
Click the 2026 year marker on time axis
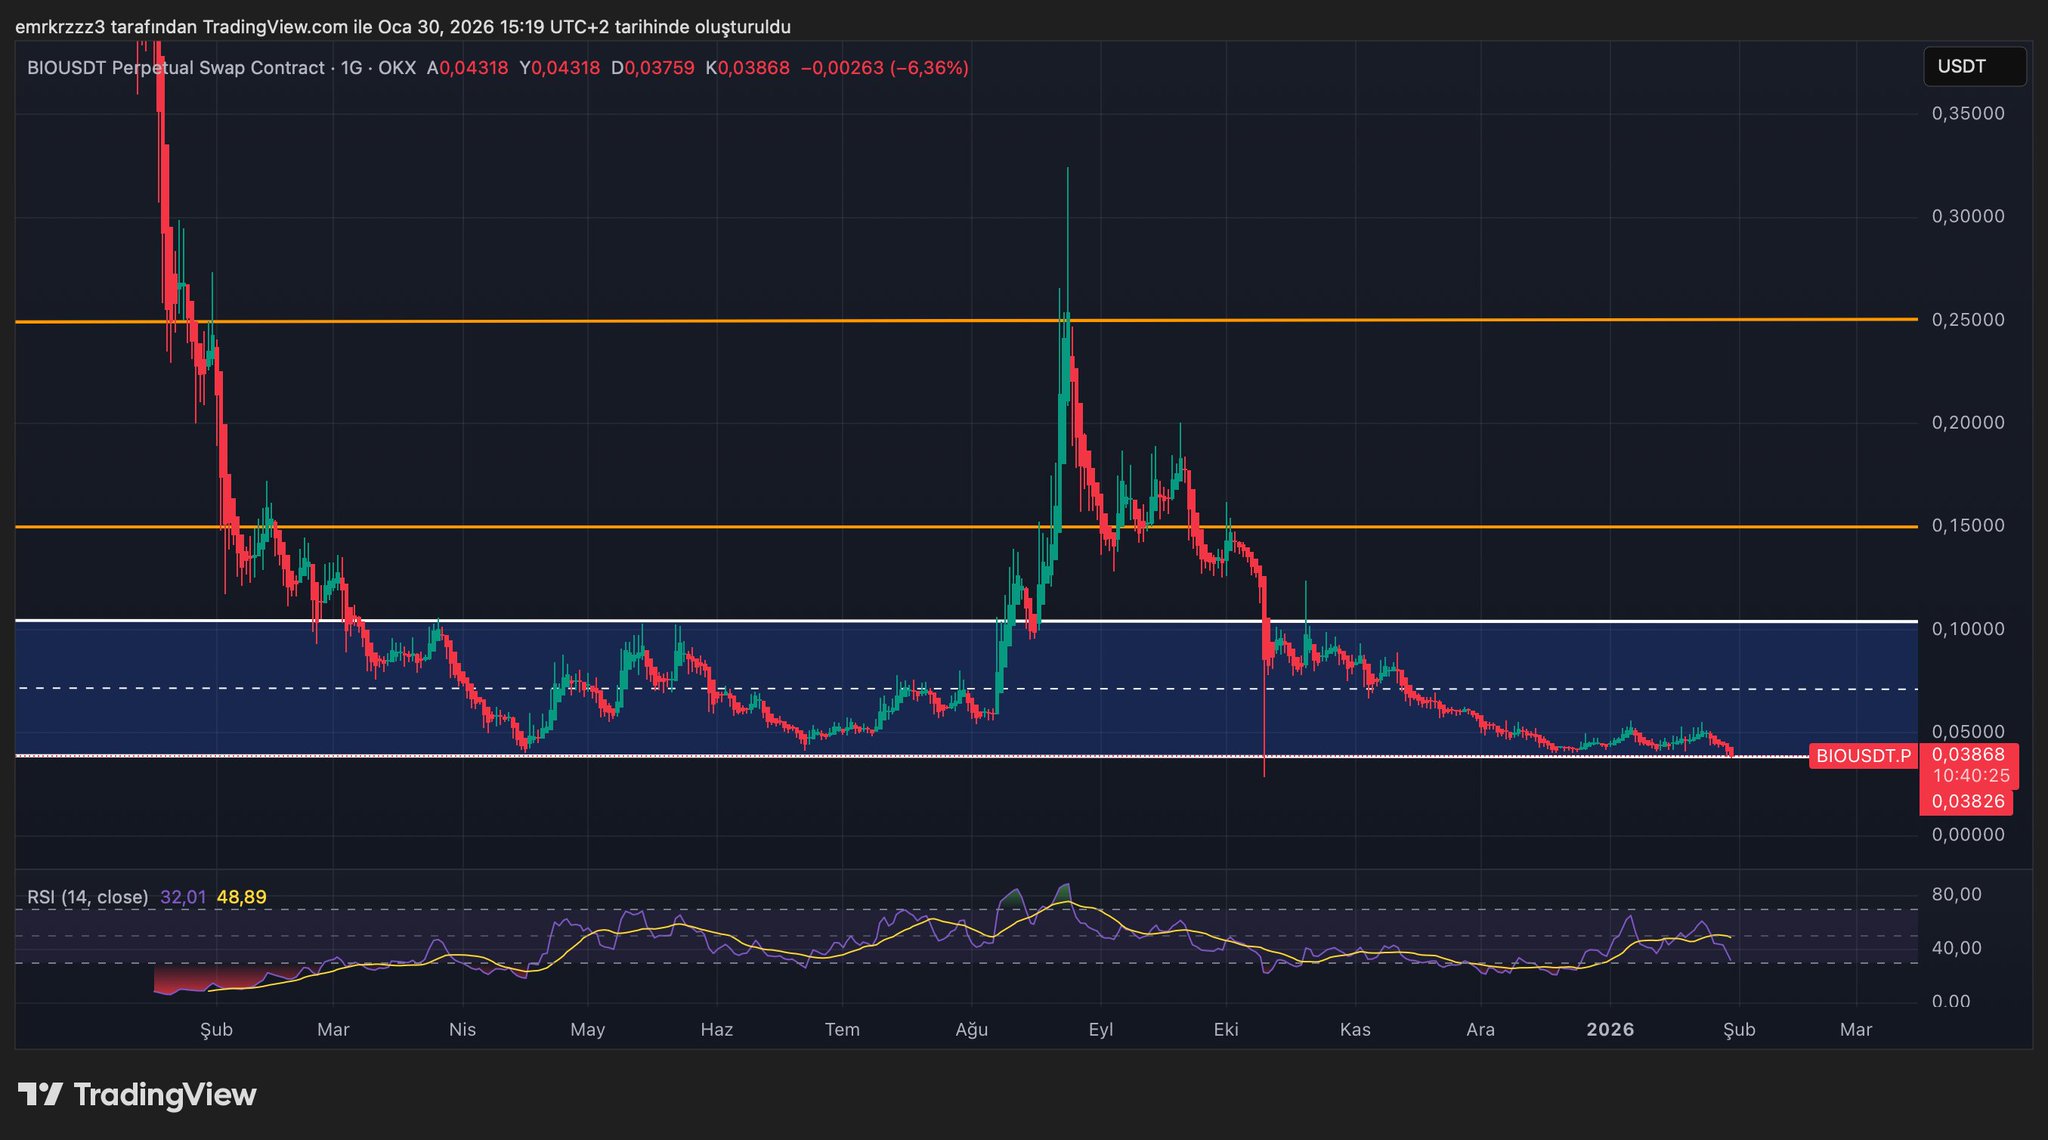point(1610,1029)
